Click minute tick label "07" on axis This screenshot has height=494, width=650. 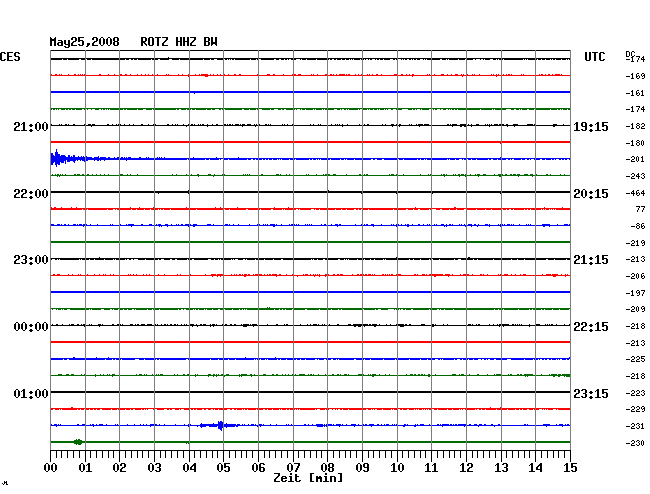click(293, 468)
